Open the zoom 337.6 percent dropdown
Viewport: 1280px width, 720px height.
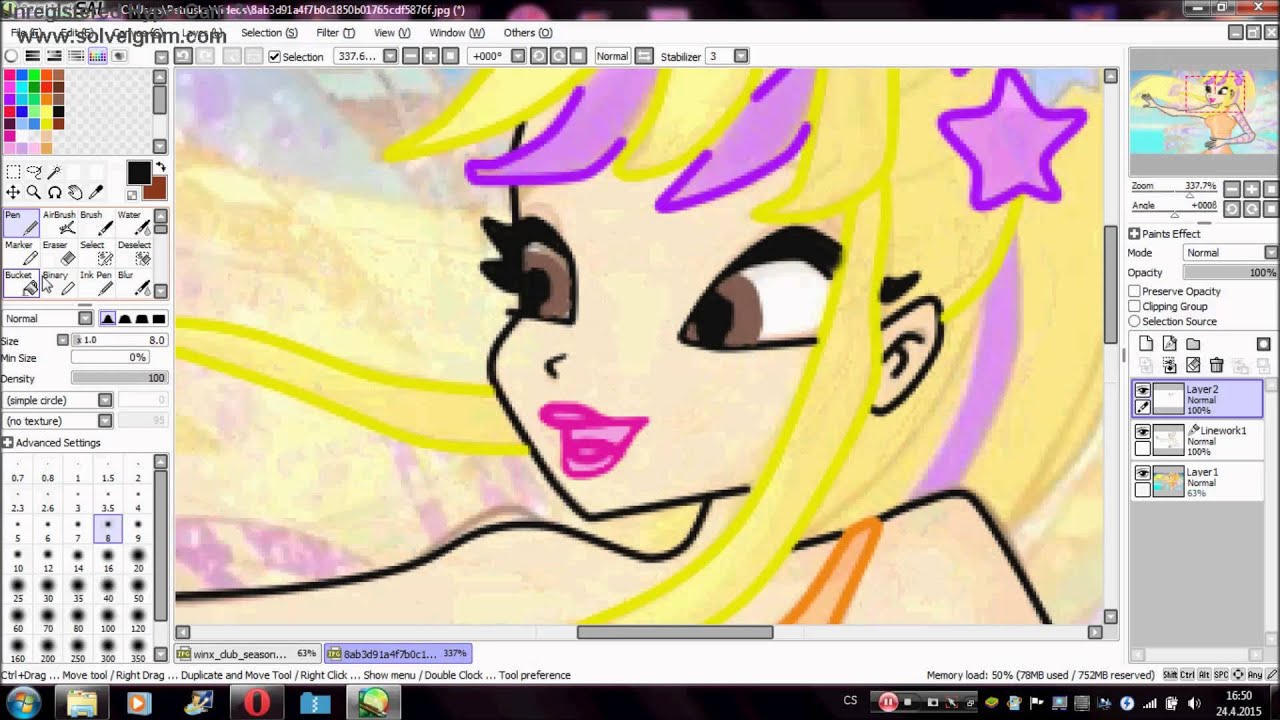pos(390,56)
